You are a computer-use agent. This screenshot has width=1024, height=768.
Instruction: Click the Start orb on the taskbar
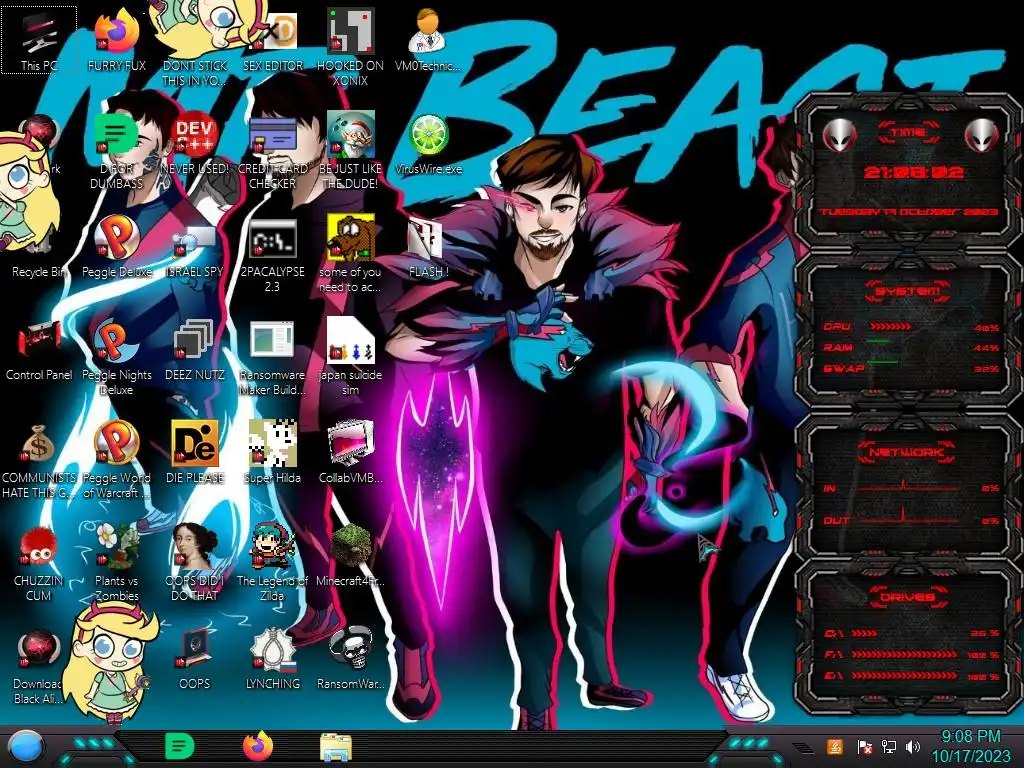tap(26, 748)
